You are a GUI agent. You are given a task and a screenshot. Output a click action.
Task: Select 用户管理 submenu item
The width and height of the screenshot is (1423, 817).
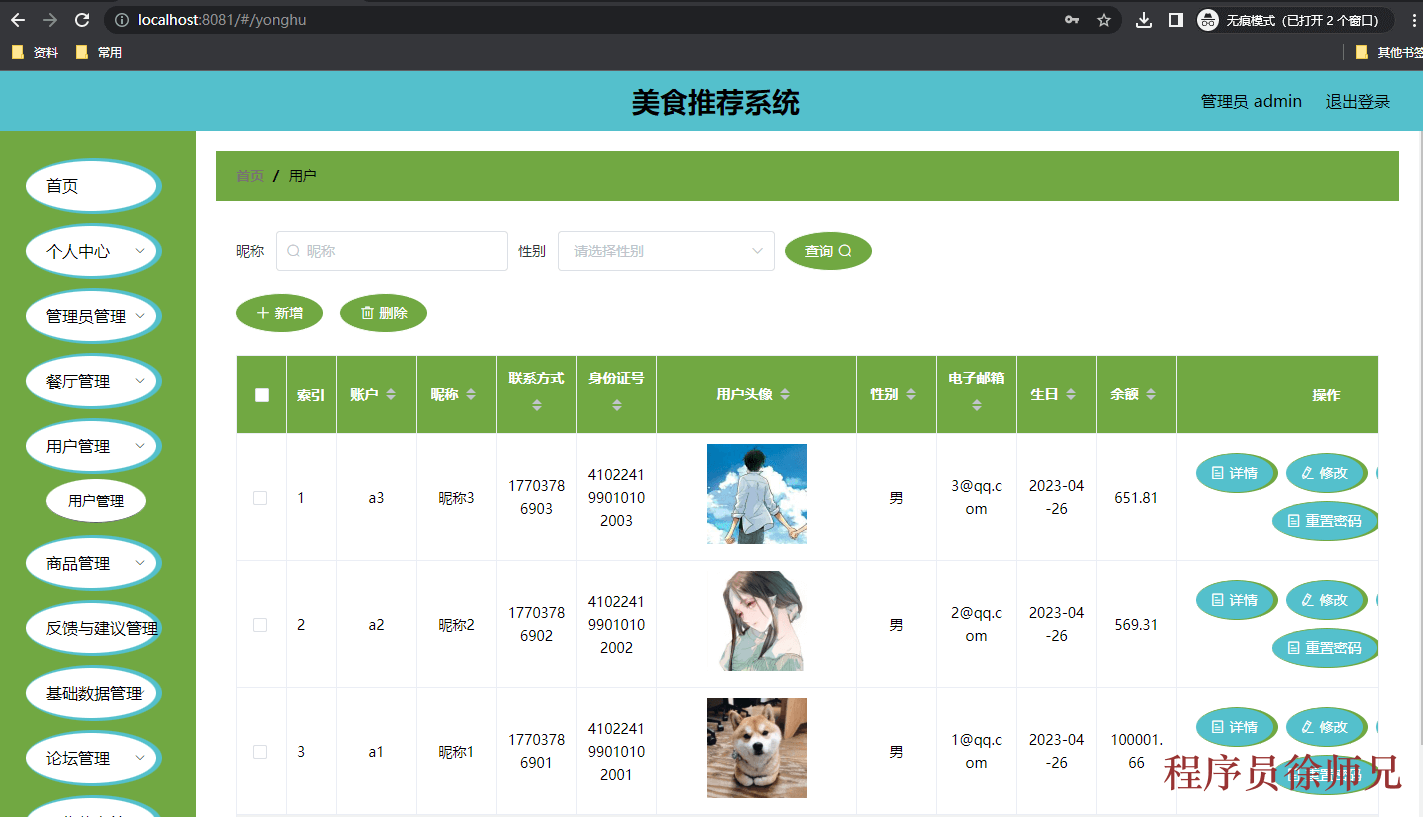click(x=96, y=501)
